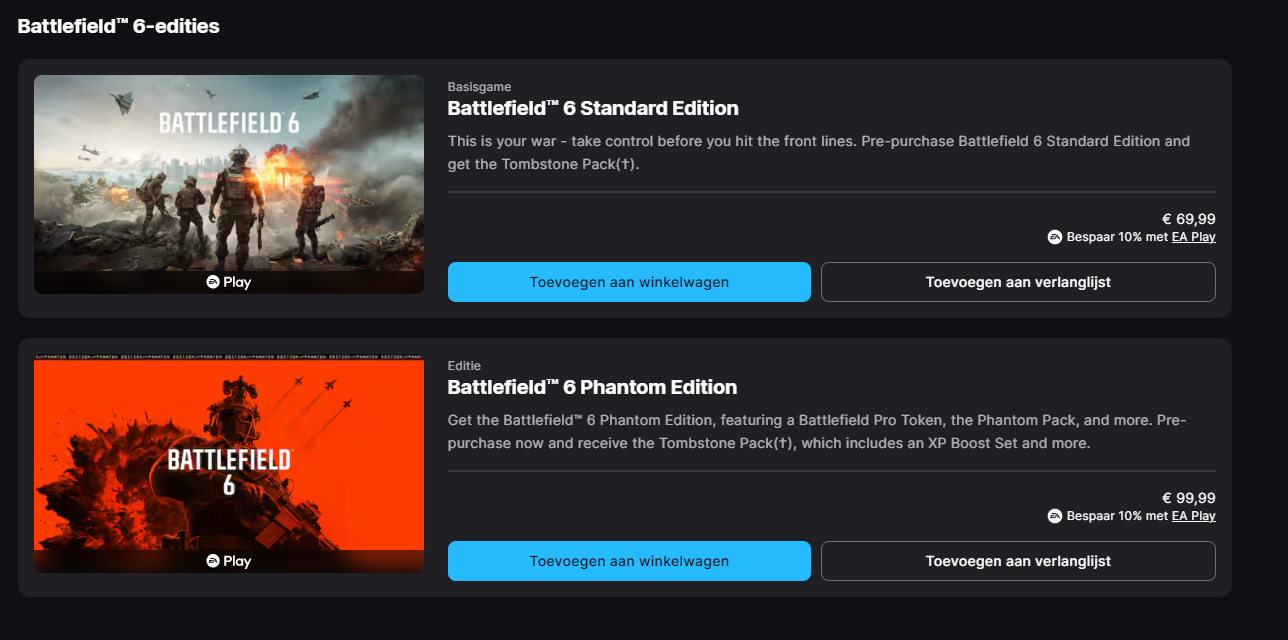Screen dimensions: 1288x640
Task: Click the Battlefield 6-edities heading
Action: click(119, 27)
